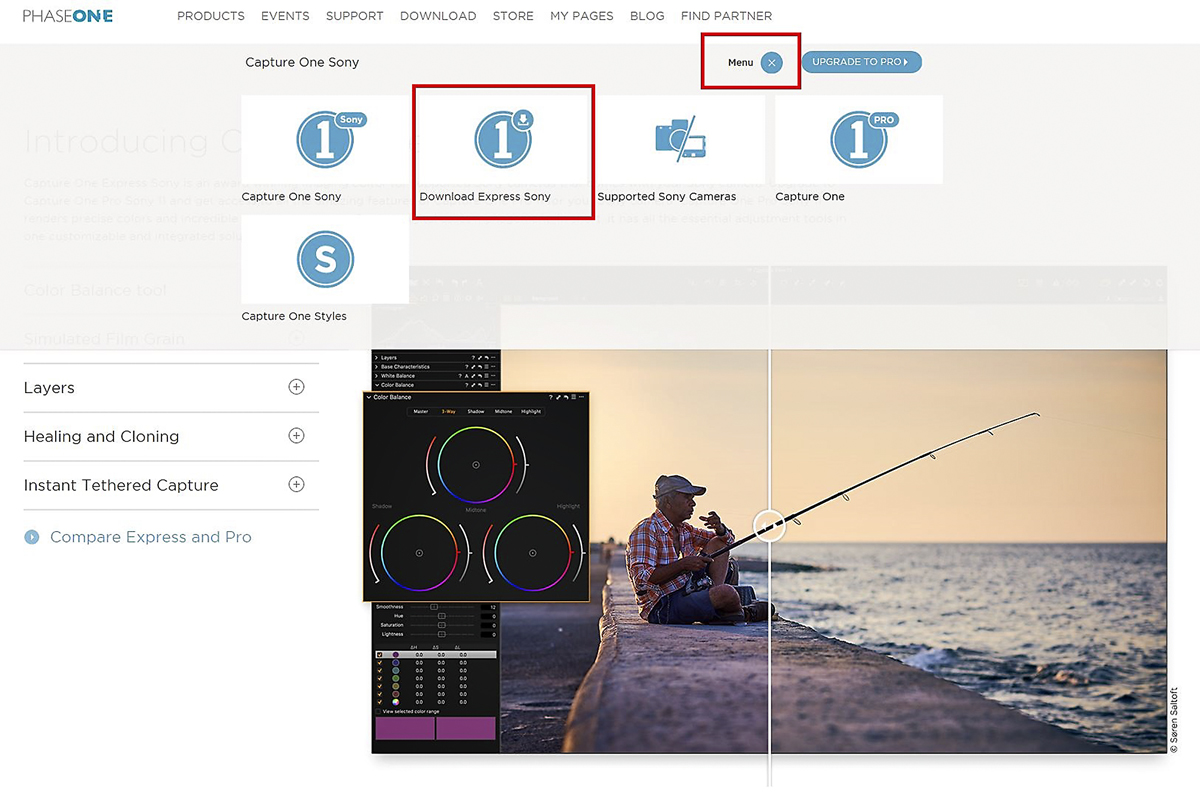Click the arrow icon beside Compare Express and Pro
The width and height of the screenshot is (1200, 806).
click(x=32, y=537)
